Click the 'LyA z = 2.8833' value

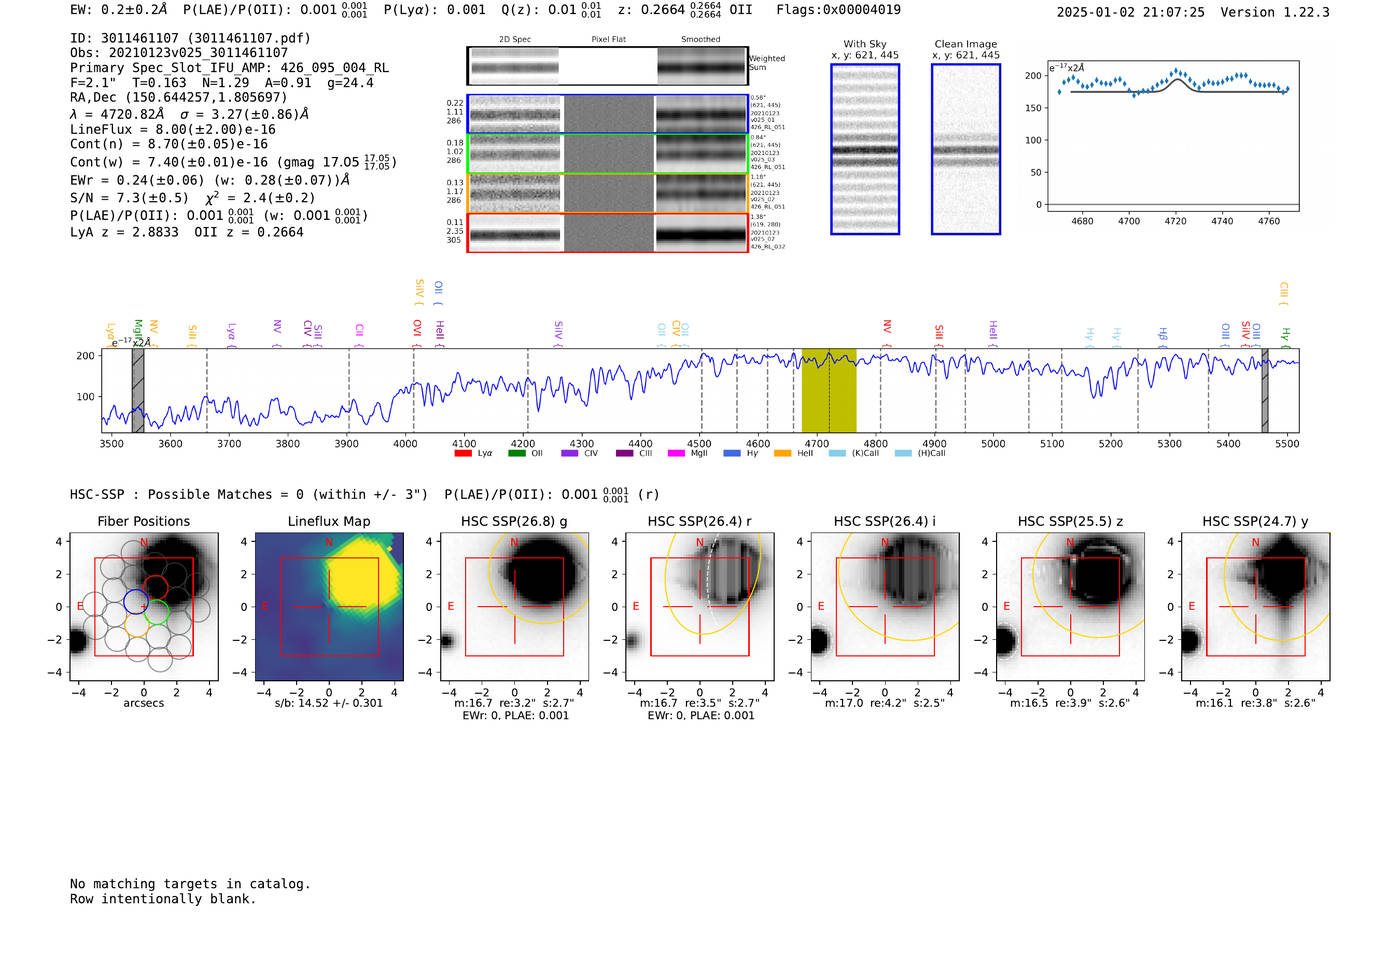[124, 232]
